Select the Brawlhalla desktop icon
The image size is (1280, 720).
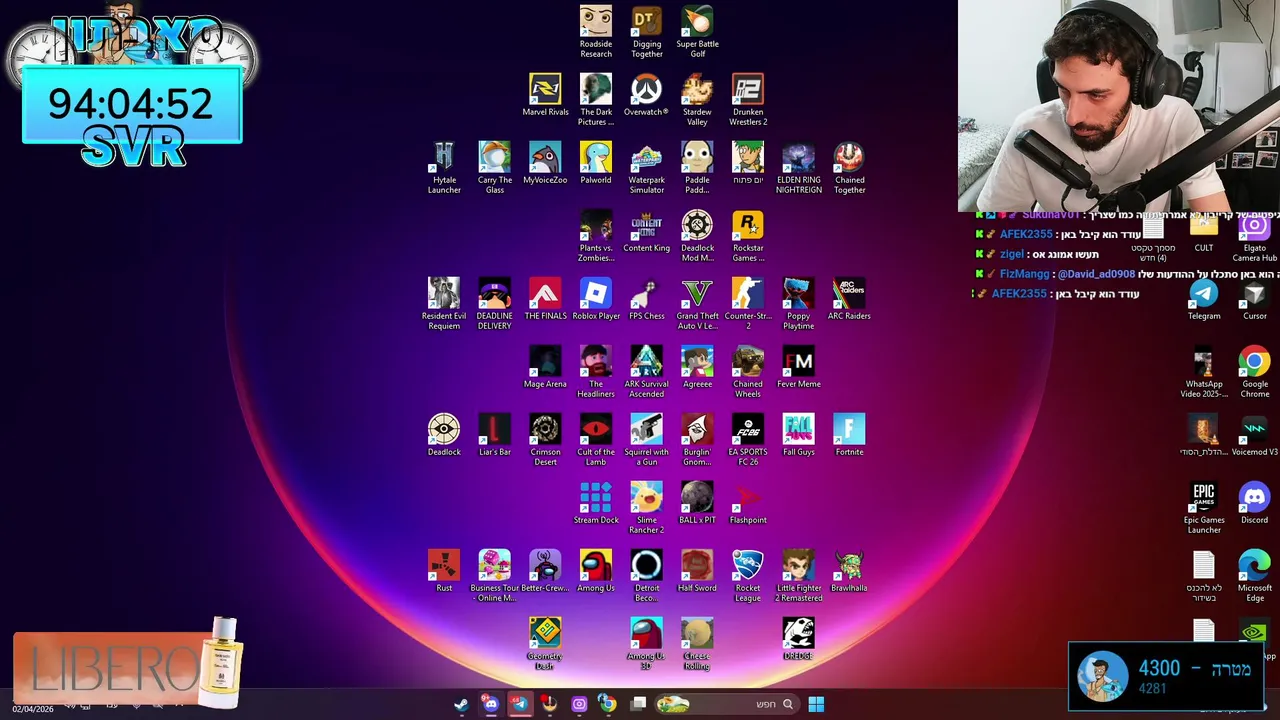[850, 571]
